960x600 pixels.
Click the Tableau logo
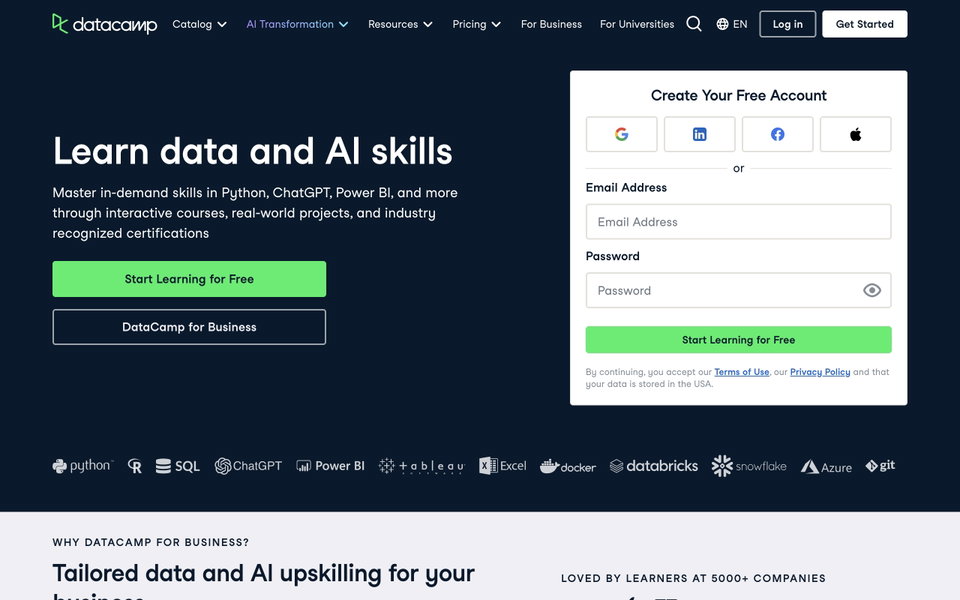click(422, 467)
